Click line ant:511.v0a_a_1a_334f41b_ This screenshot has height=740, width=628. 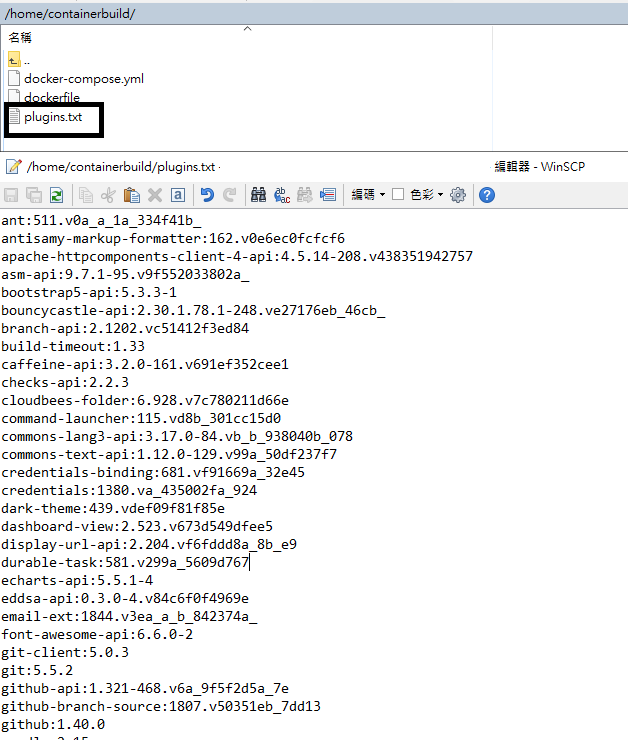(101, 220)
